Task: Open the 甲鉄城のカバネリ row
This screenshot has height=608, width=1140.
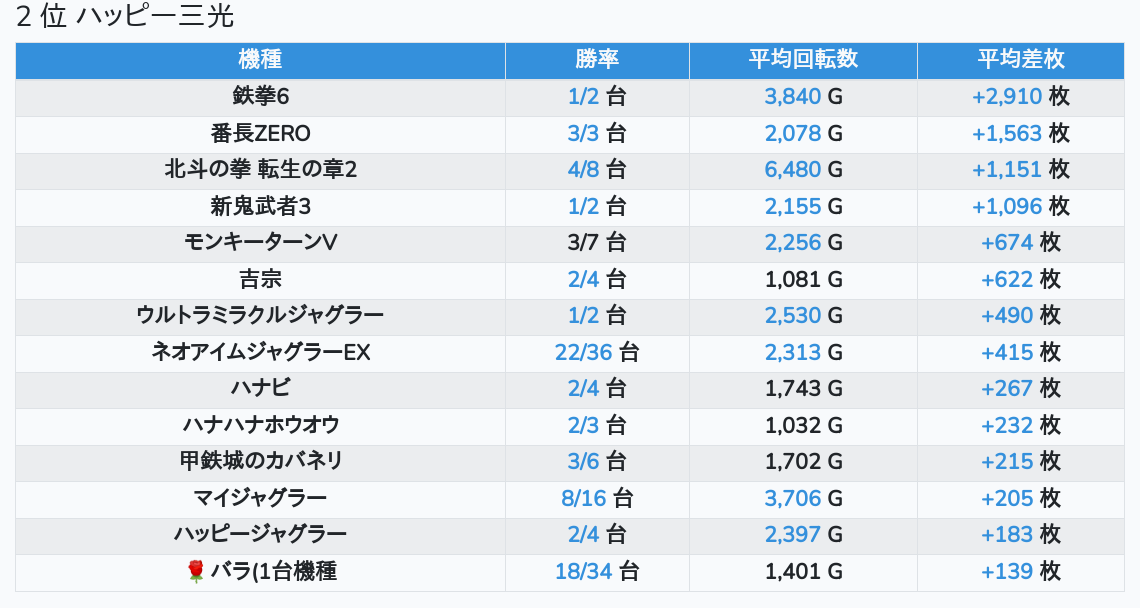Action: 260,462
